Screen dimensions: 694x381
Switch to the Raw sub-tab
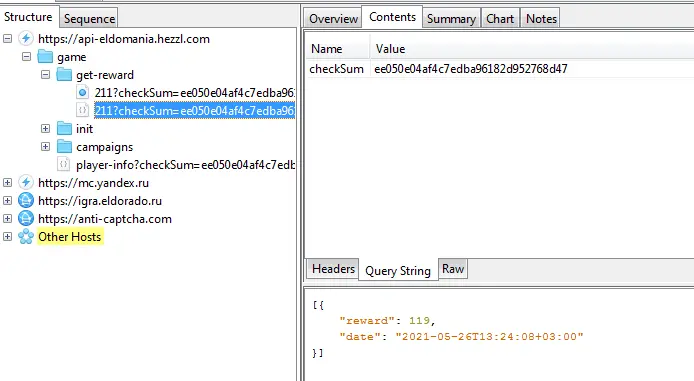pos(453,269)
